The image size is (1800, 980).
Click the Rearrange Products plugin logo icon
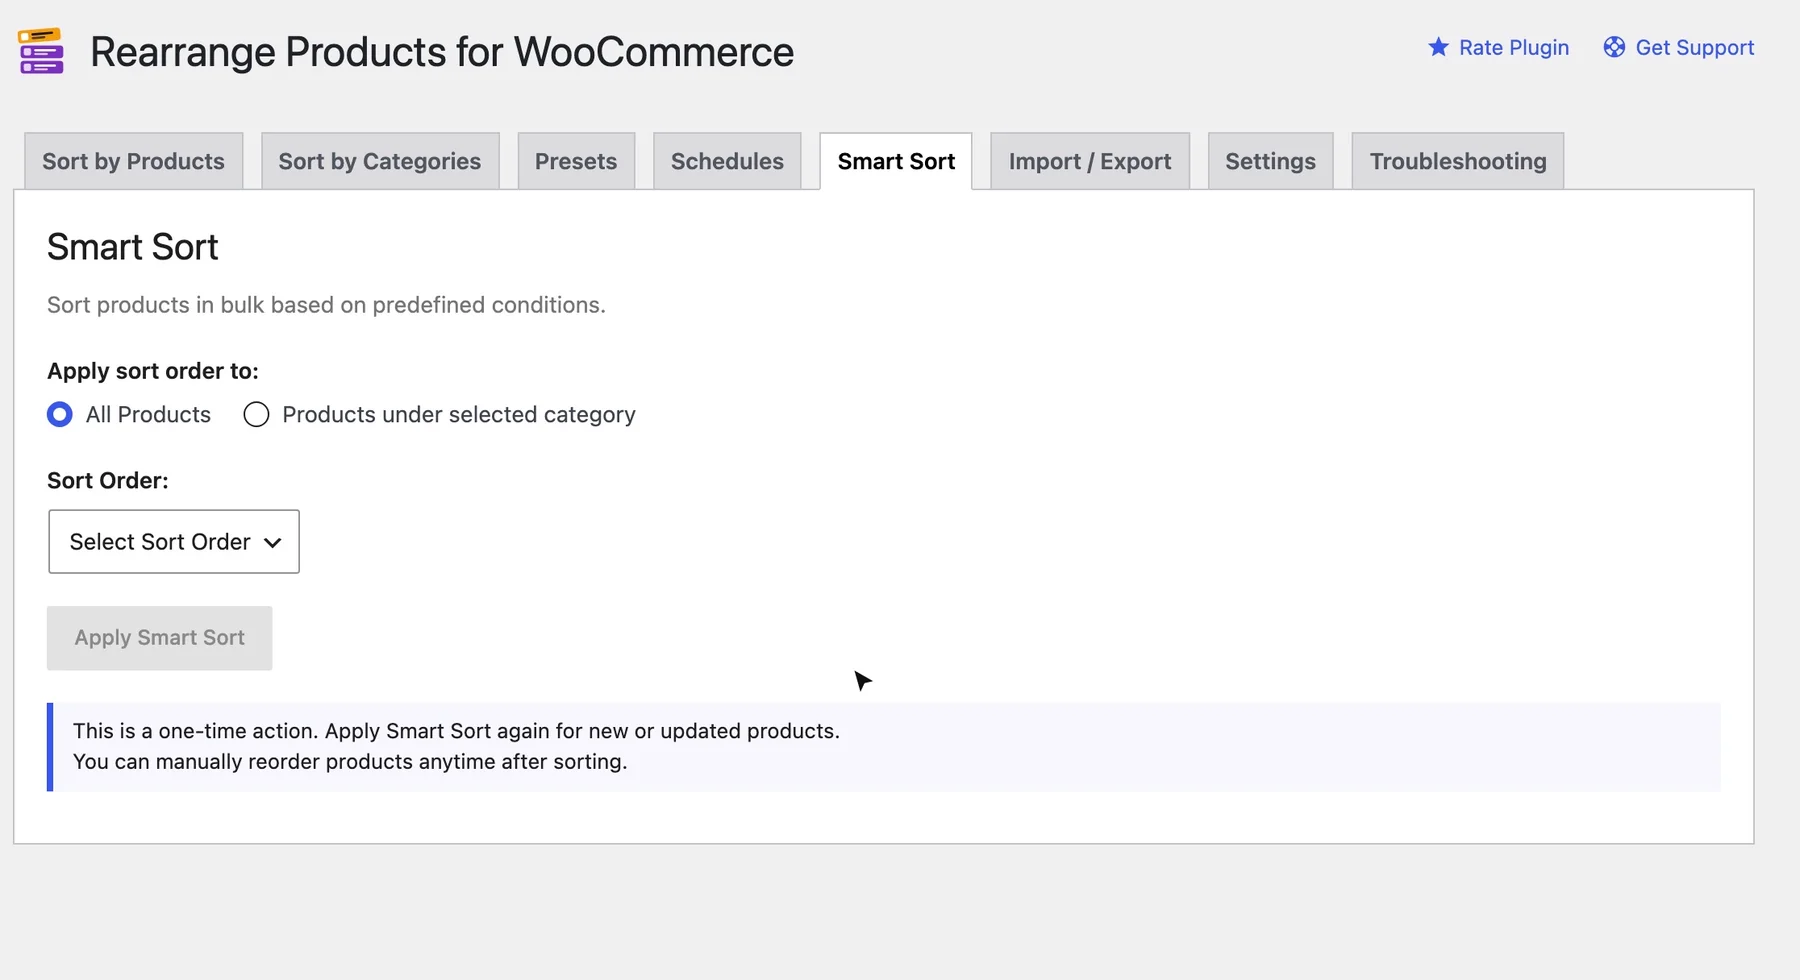(x=41, y=51)
